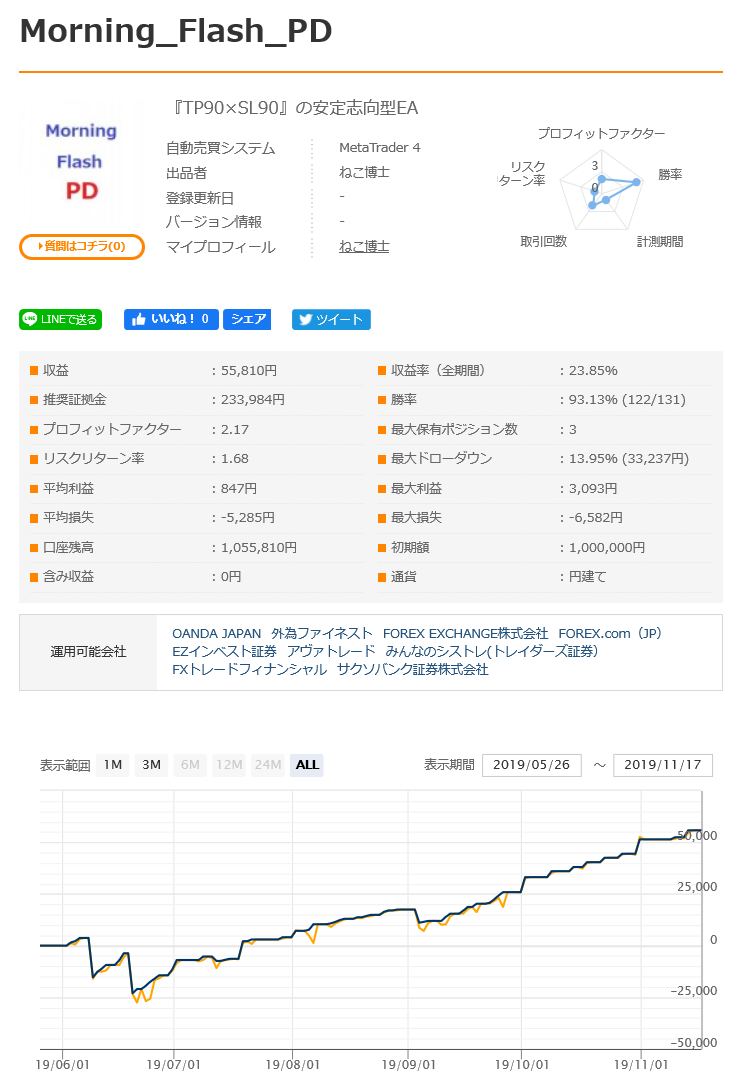
Task: Click the 平均損失 value -5,285円
Action: tap(248, 517)
